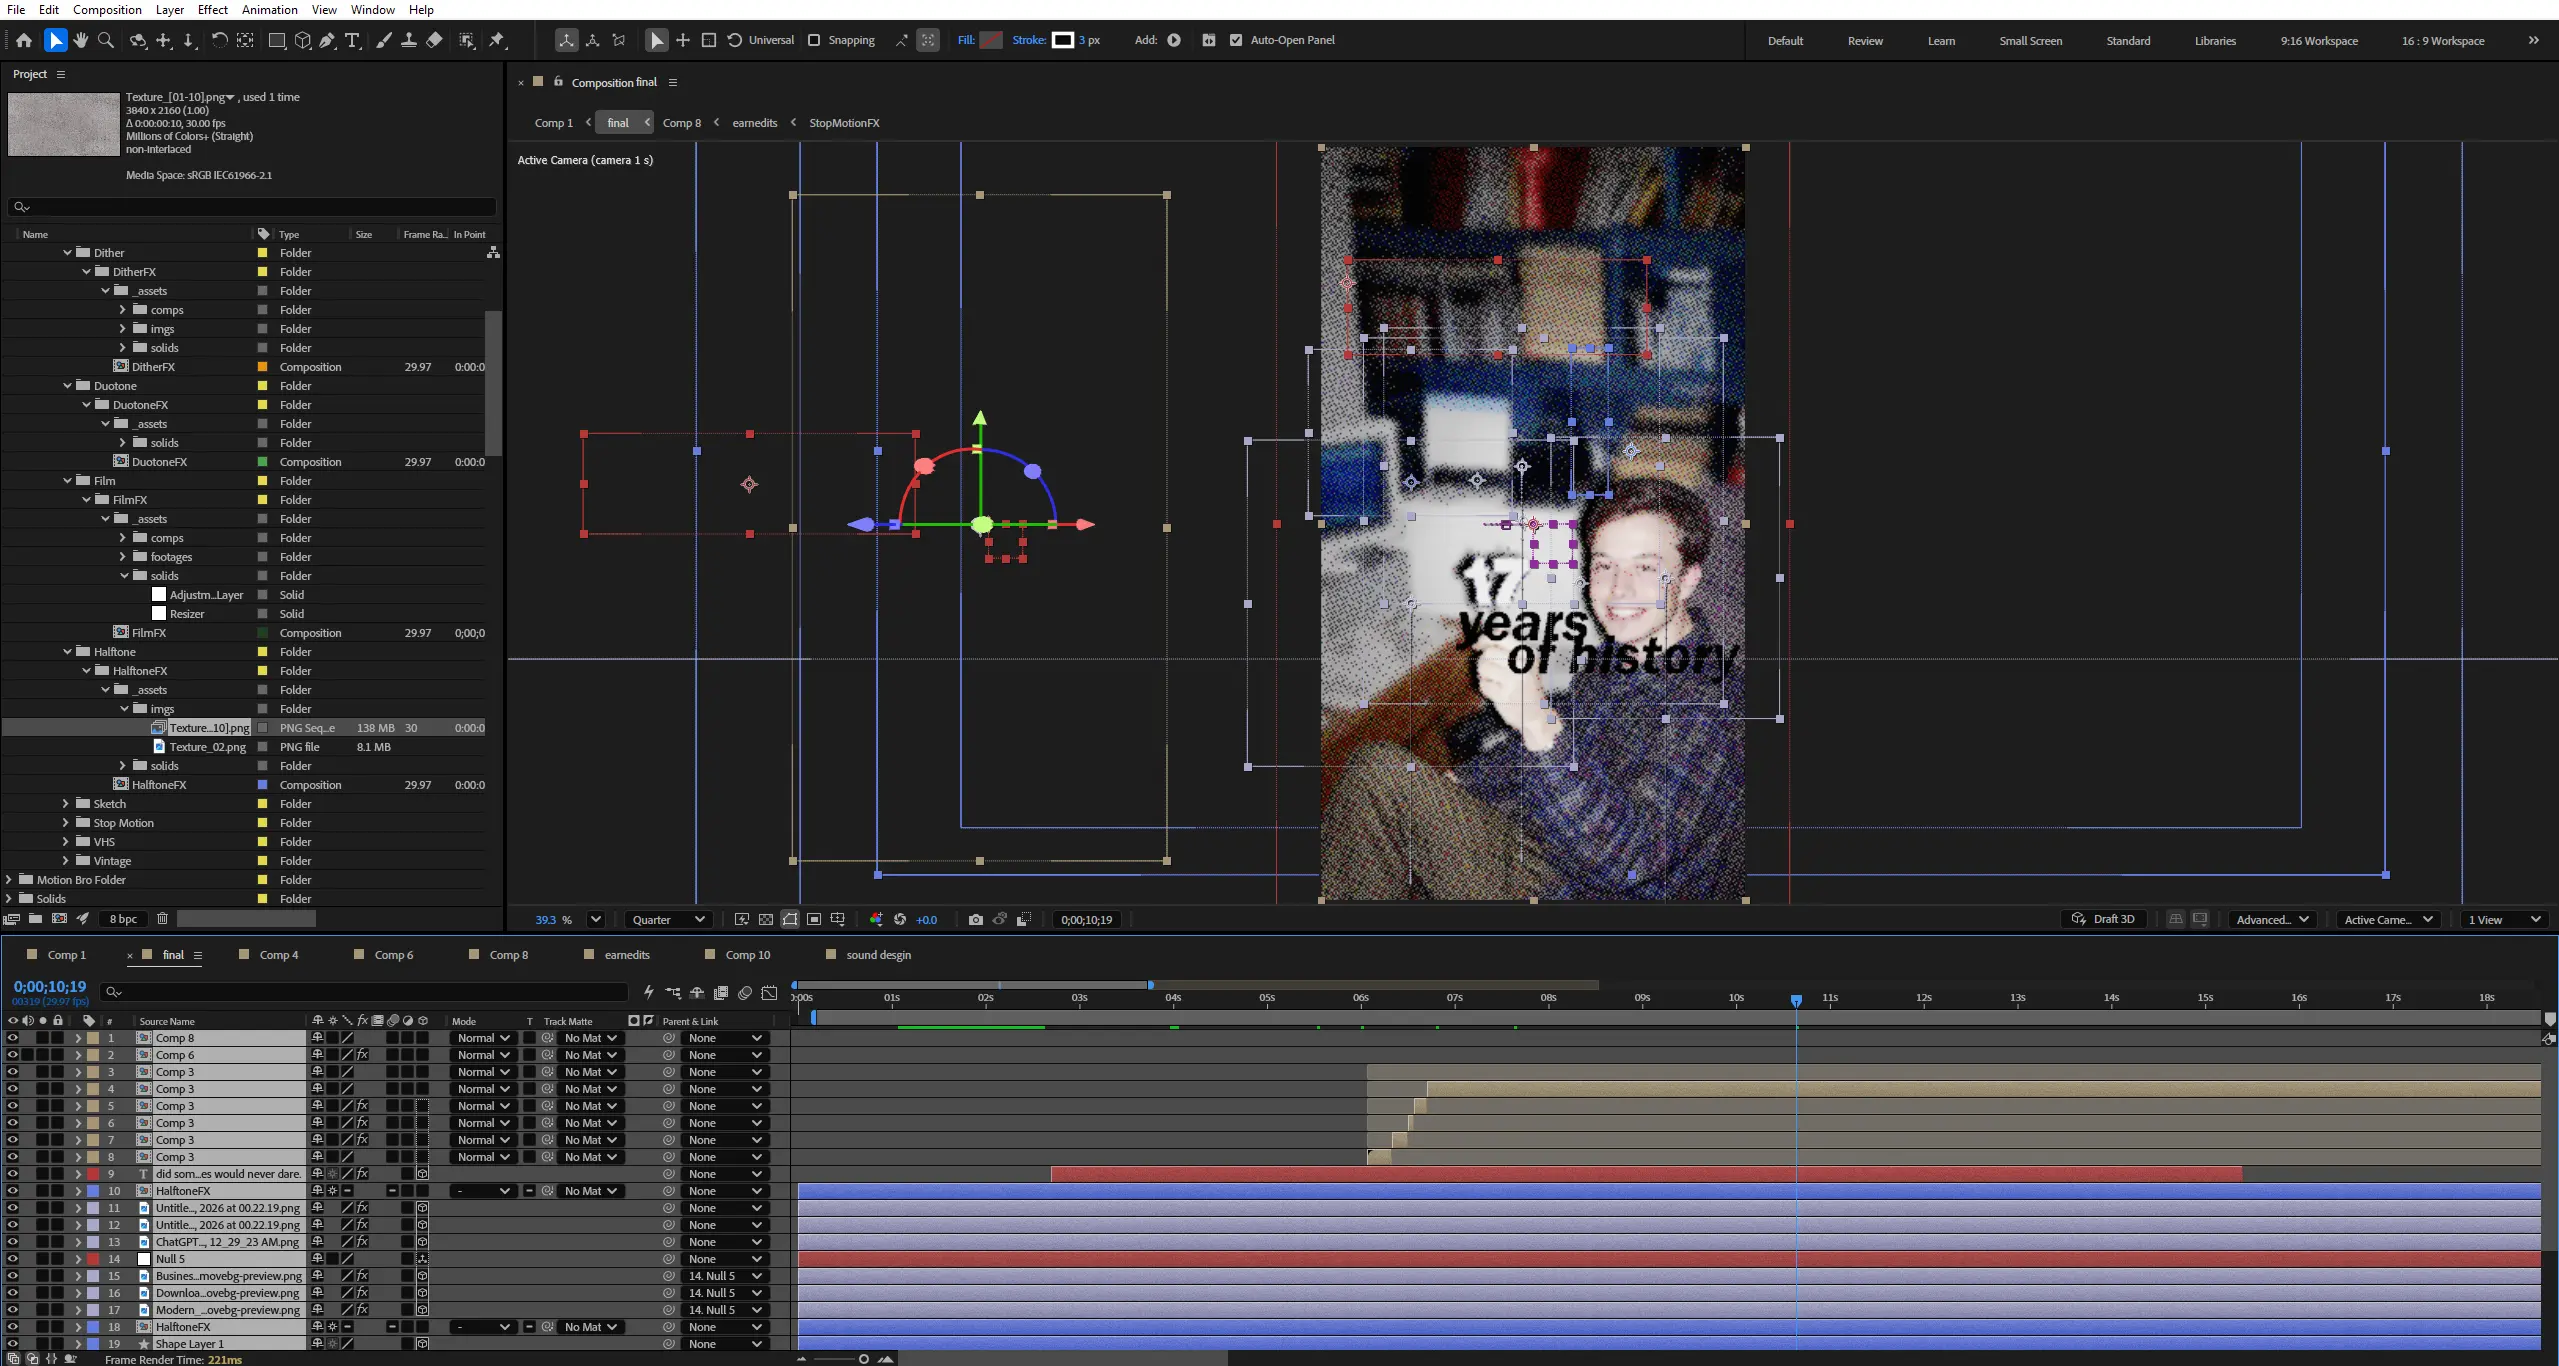Delete selected project item with trash icon

point(162,918)
